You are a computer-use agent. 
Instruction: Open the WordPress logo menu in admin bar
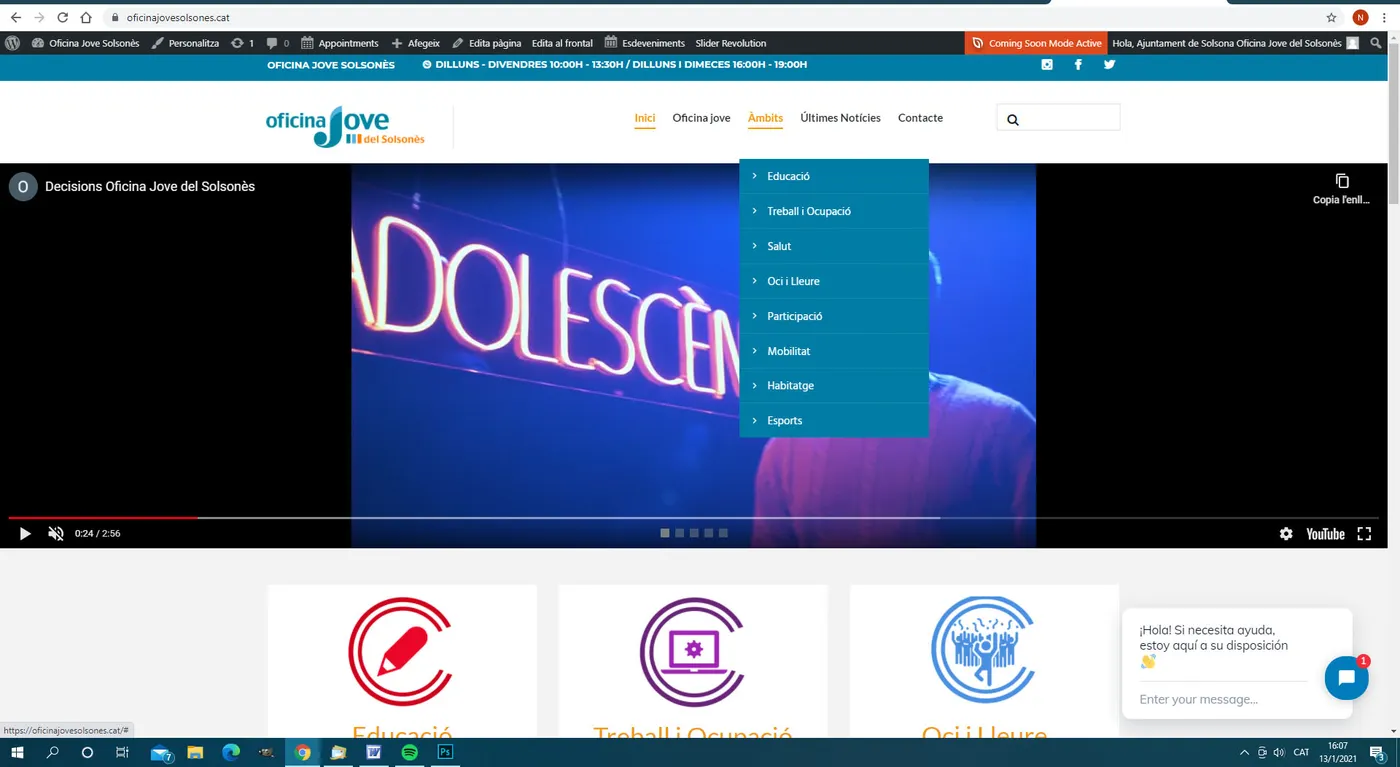tap(13, 43)
